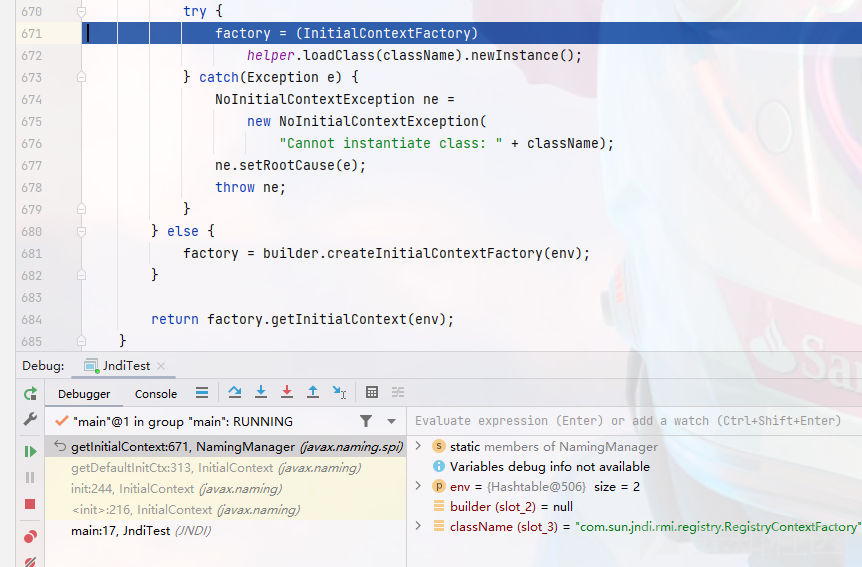This screenshot has width=862, height=567.
Task: Expand className slot_3 variable
Action: click(x=418, y=526)
